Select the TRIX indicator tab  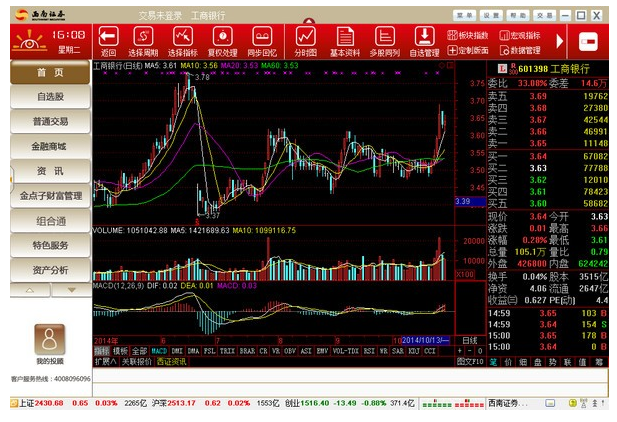pyautogui.click(x=227, y=351)
